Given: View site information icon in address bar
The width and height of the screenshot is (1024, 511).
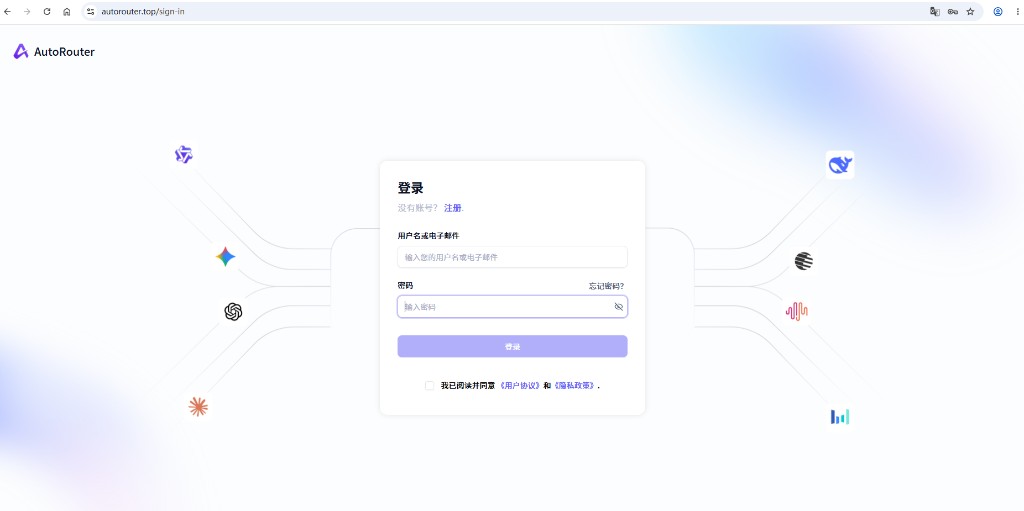Looking at the screenshot, I should (91, 12).
